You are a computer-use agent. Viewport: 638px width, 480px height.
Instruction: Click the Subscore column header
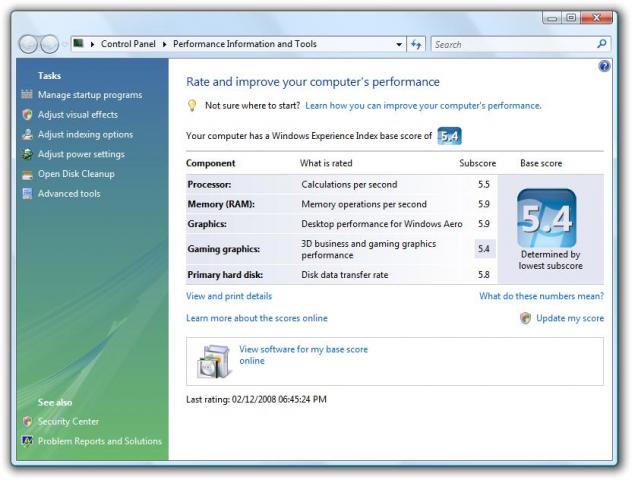pos(478,163)
